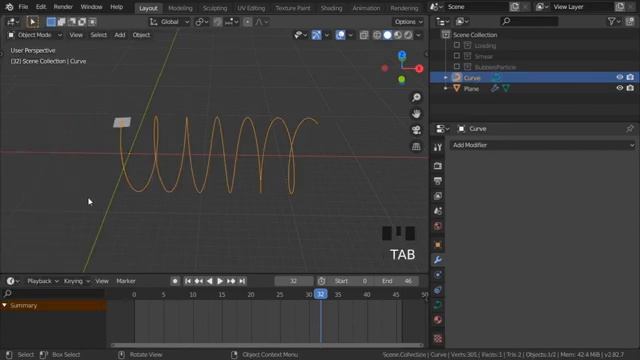Toggle auto keying record button
640x360 pixels.
click(175, 281)
